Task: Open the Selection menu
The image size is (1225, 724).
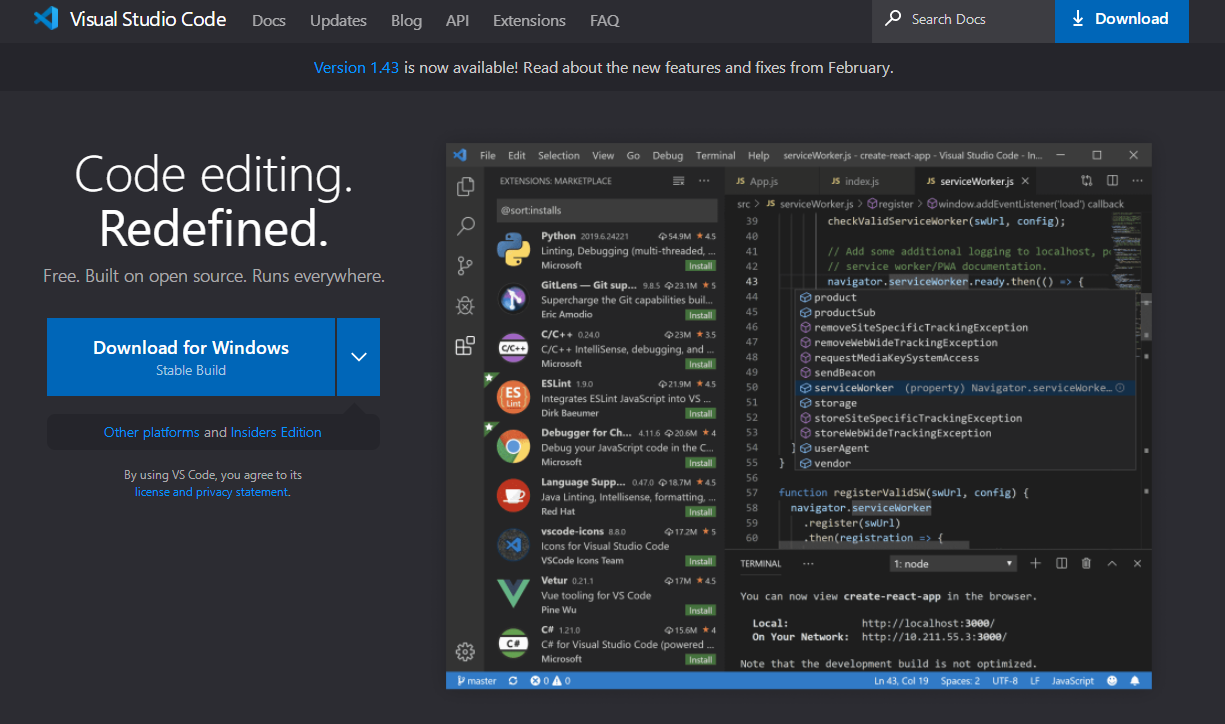Action: [x=559, y=155]
